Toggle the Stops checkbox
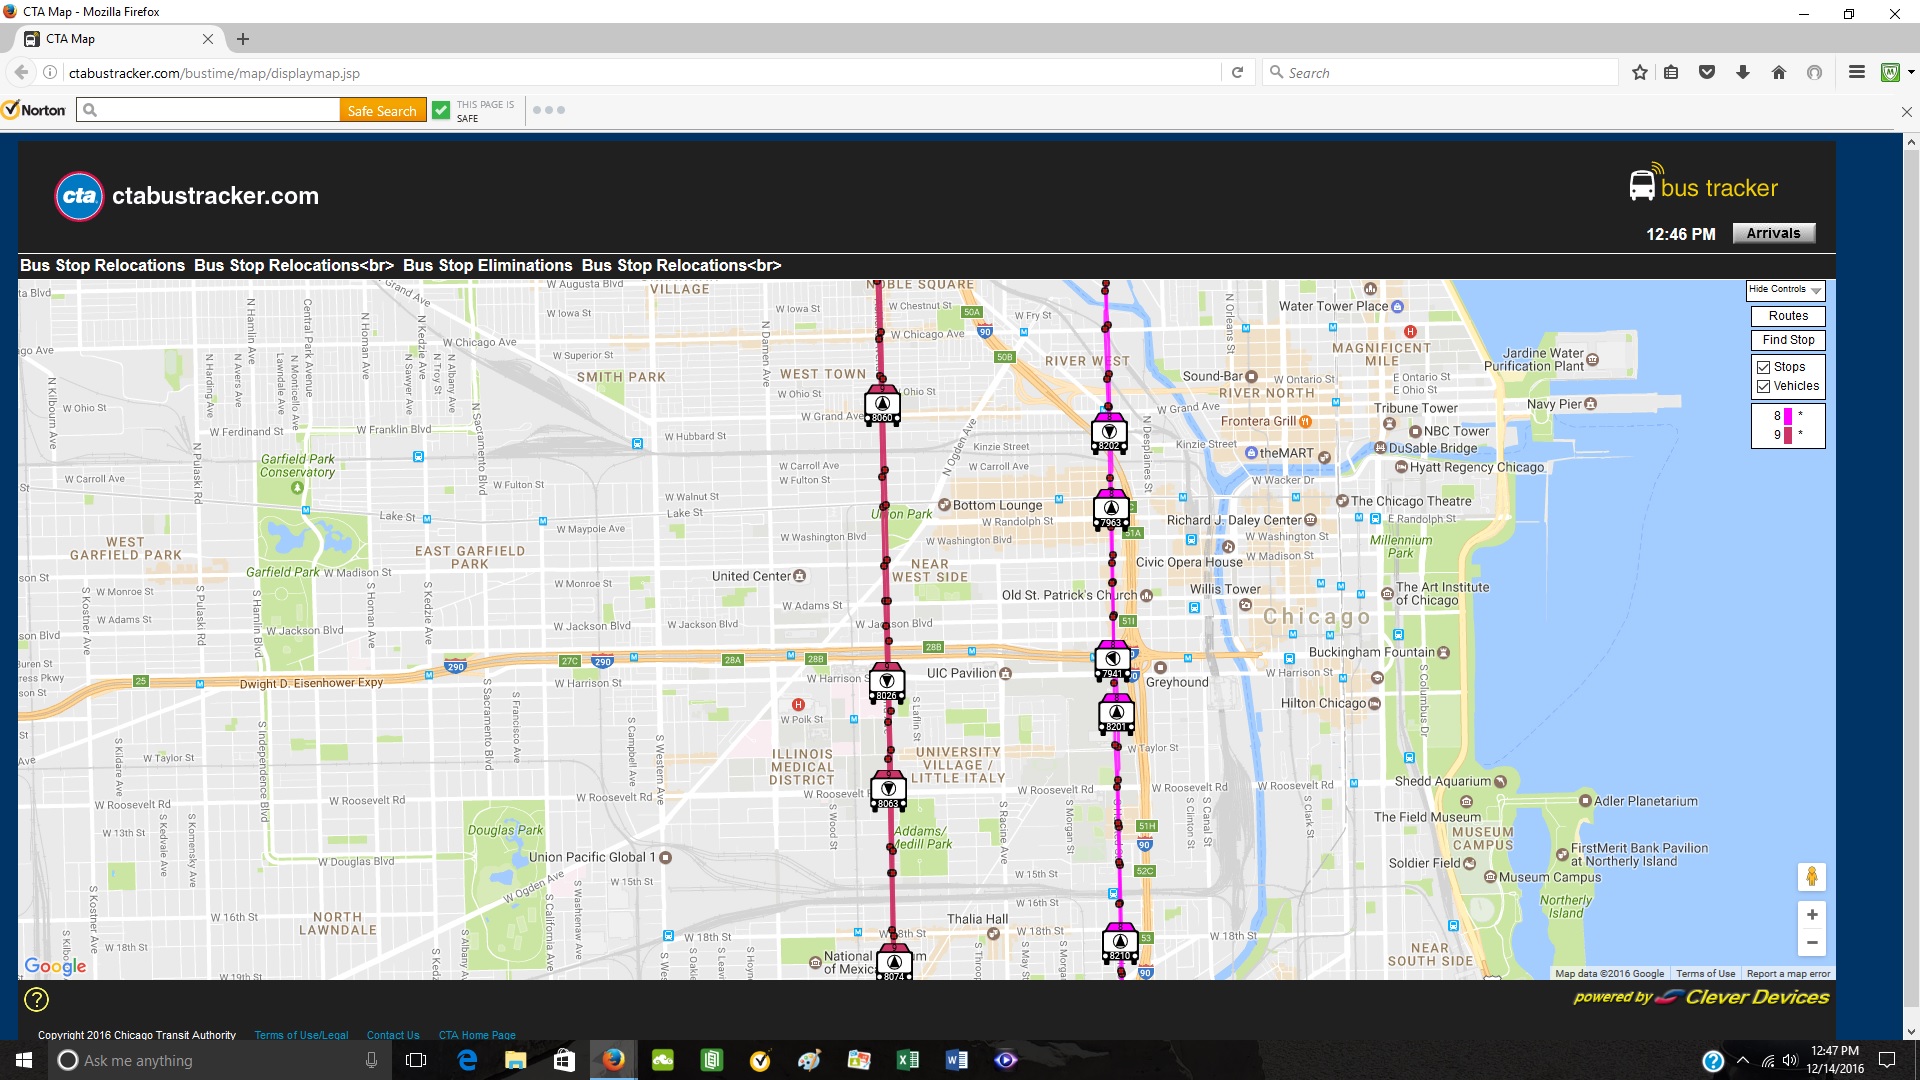This screenshot has height=1080, width=1920. pyautogui.click(x=1764, y=367)
